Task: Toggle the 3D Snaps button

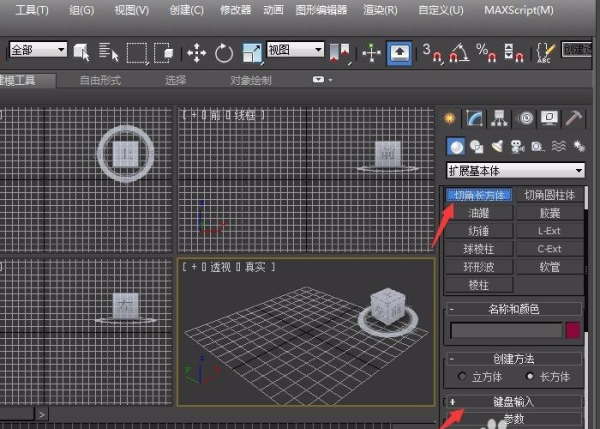Action: pyautogui.click(x=433, y=53)
